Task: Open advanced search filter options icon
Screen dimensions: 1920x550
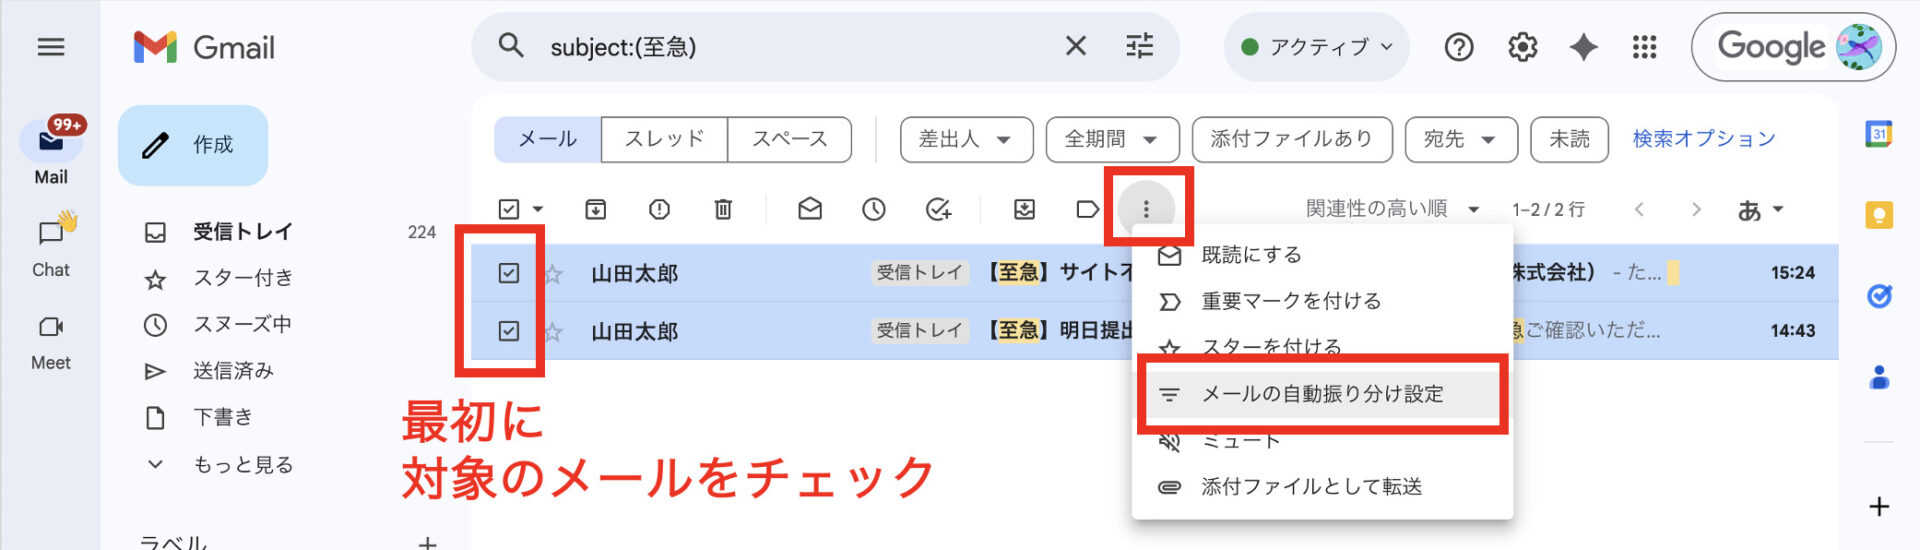Action: pyautogui.click(x=1140, y=46)
